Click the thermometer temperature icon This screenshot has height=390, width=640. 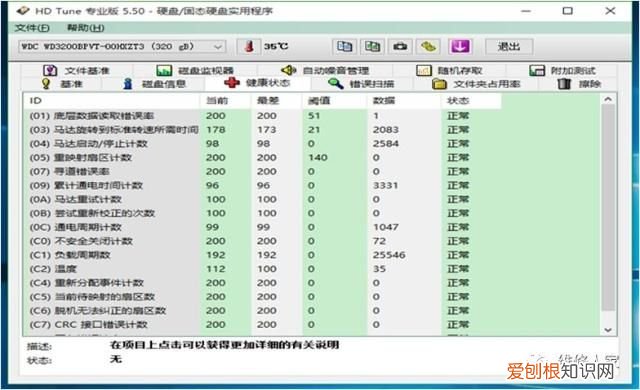[x=249, y=47]
